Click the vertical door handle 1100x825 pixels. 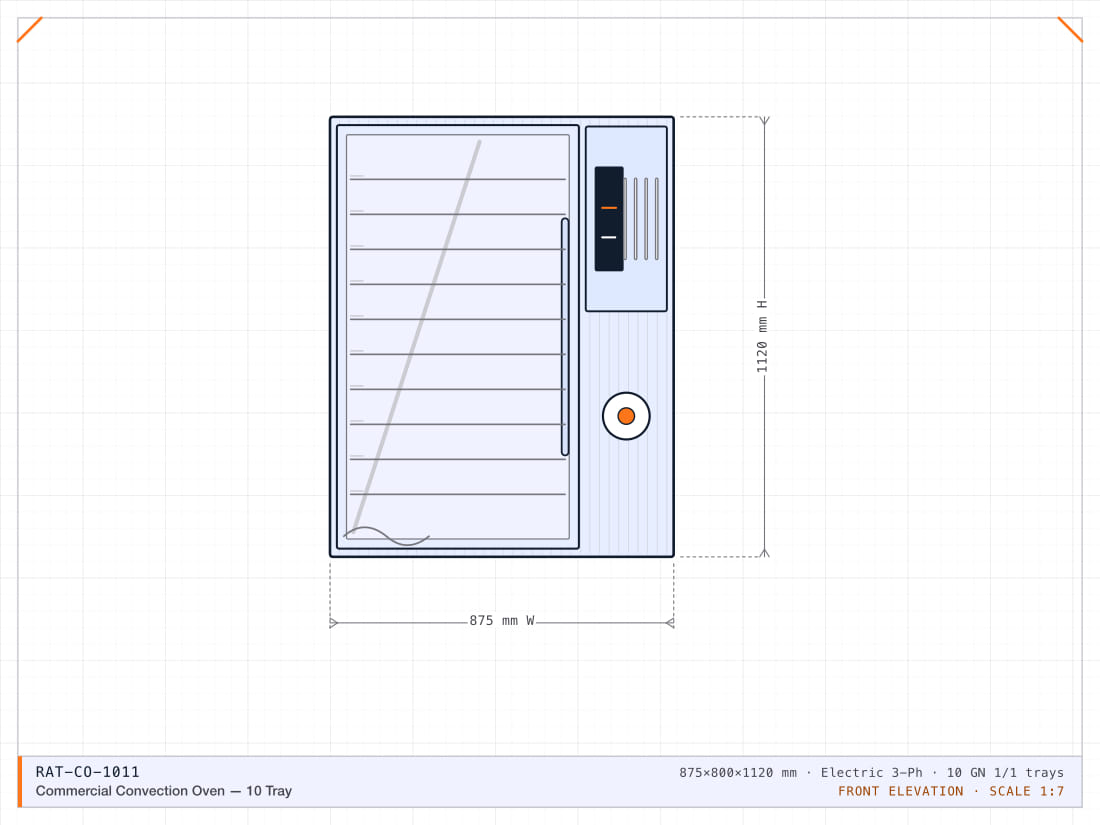[565, 337]
